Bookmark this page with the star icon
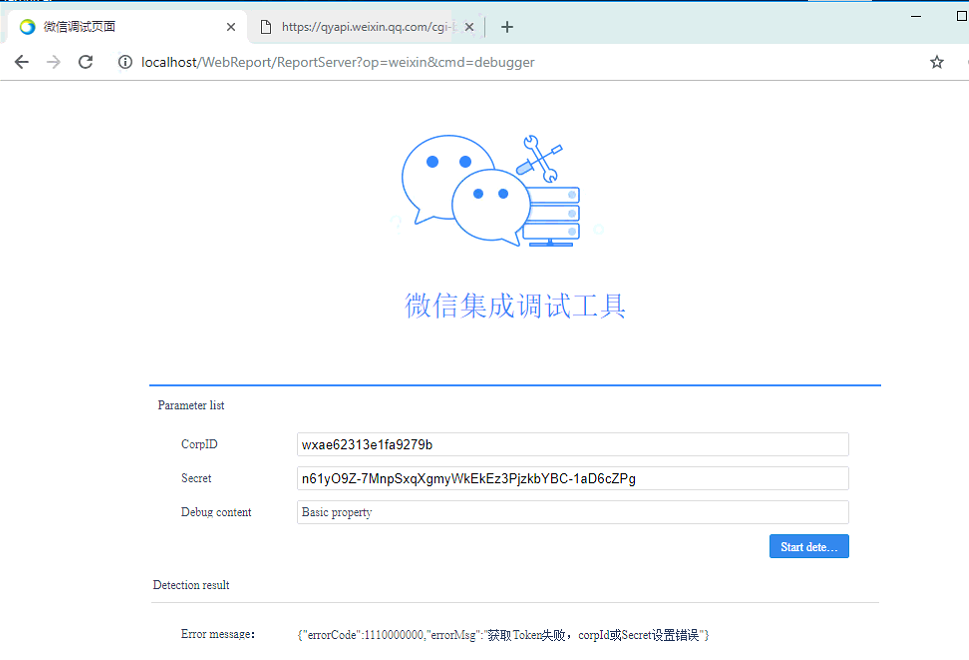Image resolution: width=969 pixels, height=660 pixels. [x=937, y=62]
